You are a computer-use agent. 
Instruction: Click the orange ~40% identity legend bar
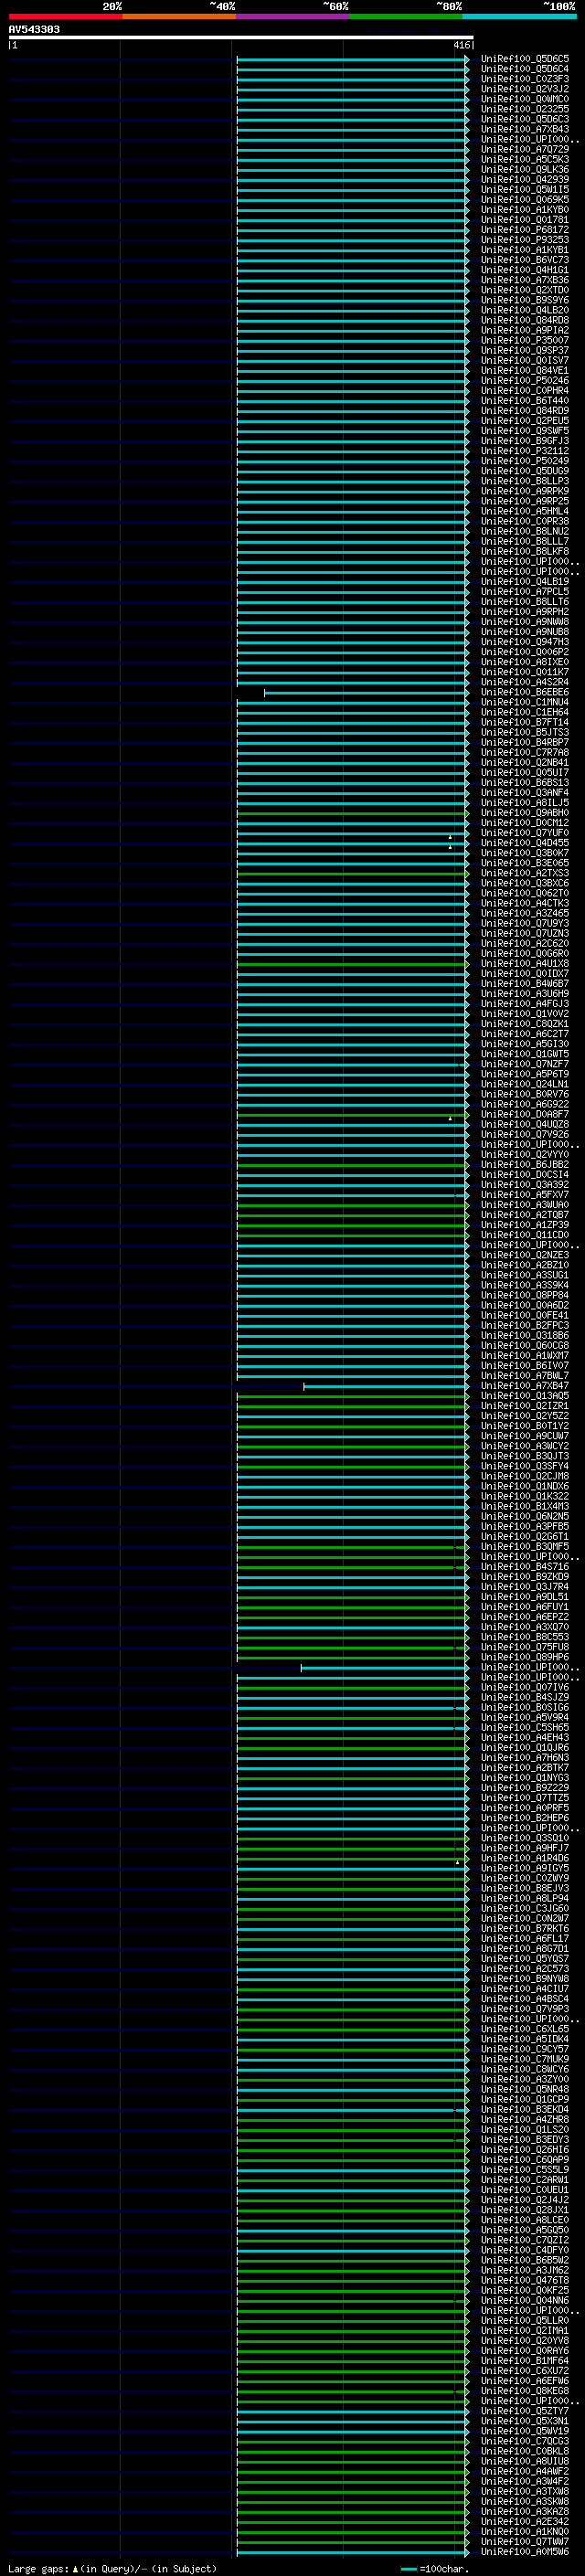[179, 16]
